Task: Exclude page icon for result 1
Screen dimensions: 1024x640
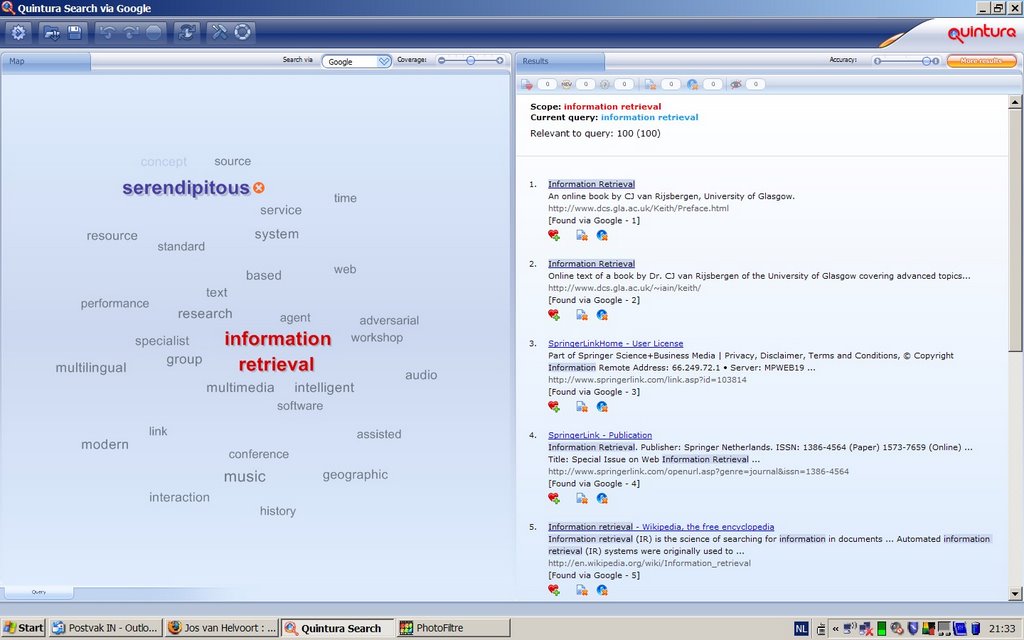Action: point(581,235)
